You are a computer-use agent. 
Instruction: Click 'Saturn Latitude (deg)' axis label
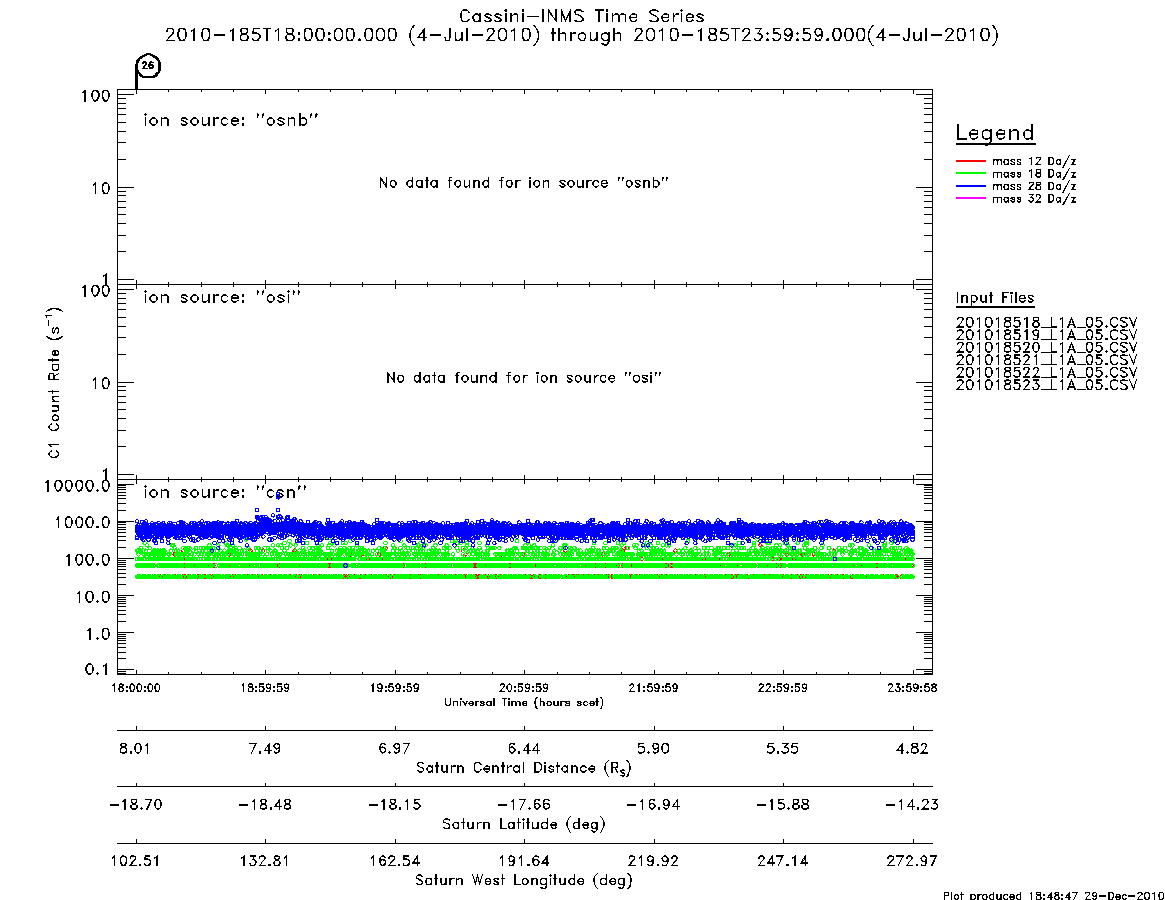pos(524,824)
